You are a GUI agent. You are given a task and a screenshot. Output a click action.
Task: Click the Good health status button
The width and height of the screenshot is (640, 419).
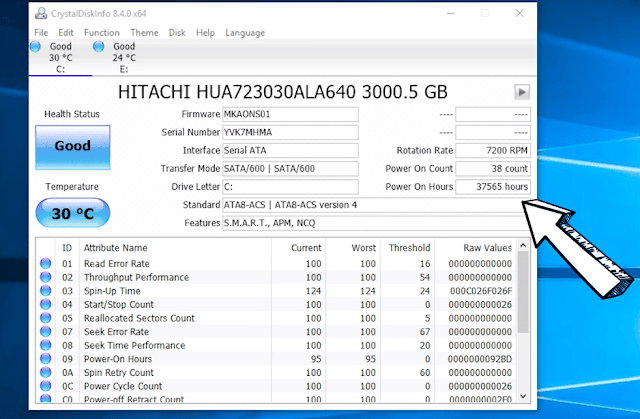(x=73, y=147)
